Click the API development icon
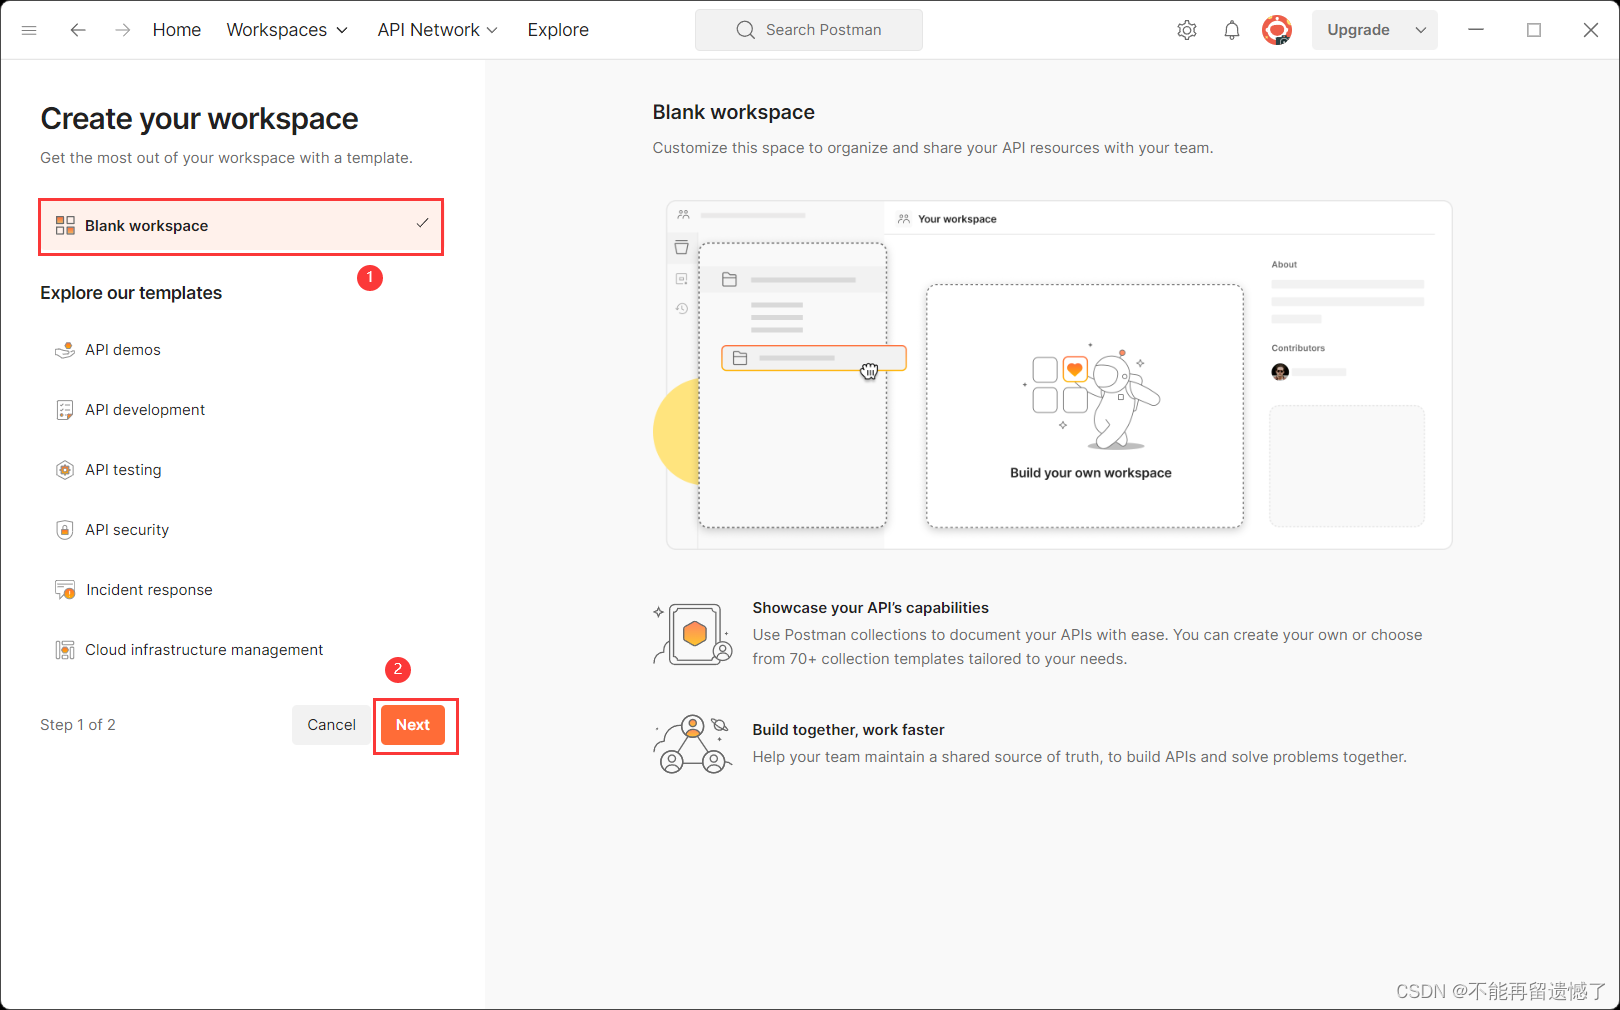This screenshot has height=1010, width=1620. click(65, 410)
